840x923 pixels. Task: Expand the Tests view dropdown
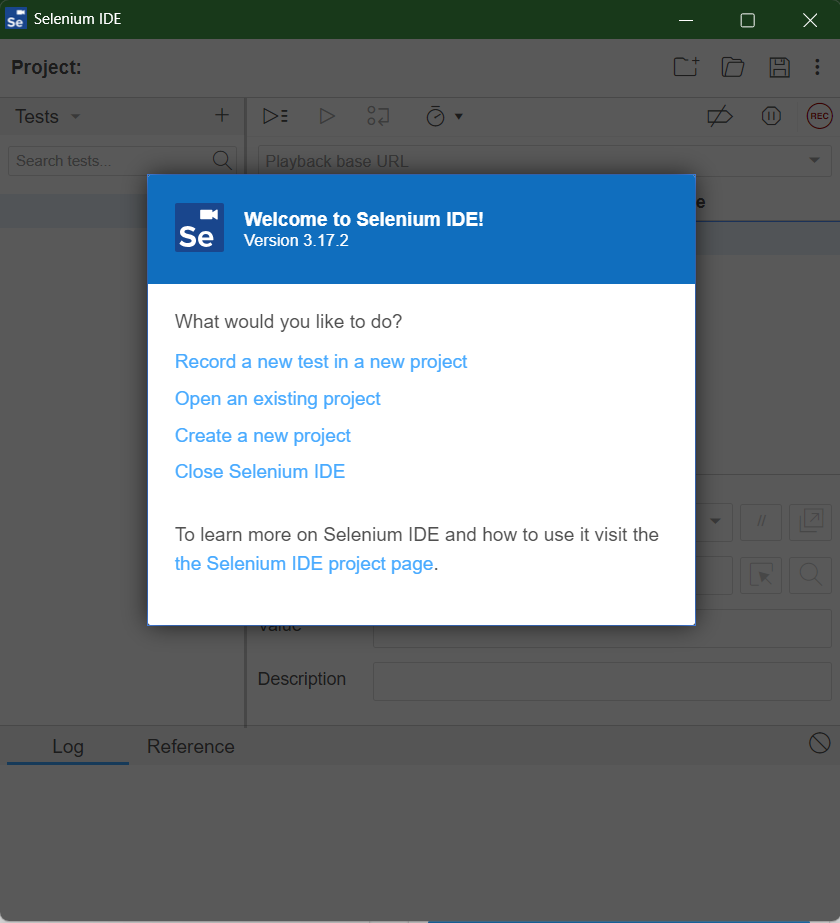pos(75,117)
